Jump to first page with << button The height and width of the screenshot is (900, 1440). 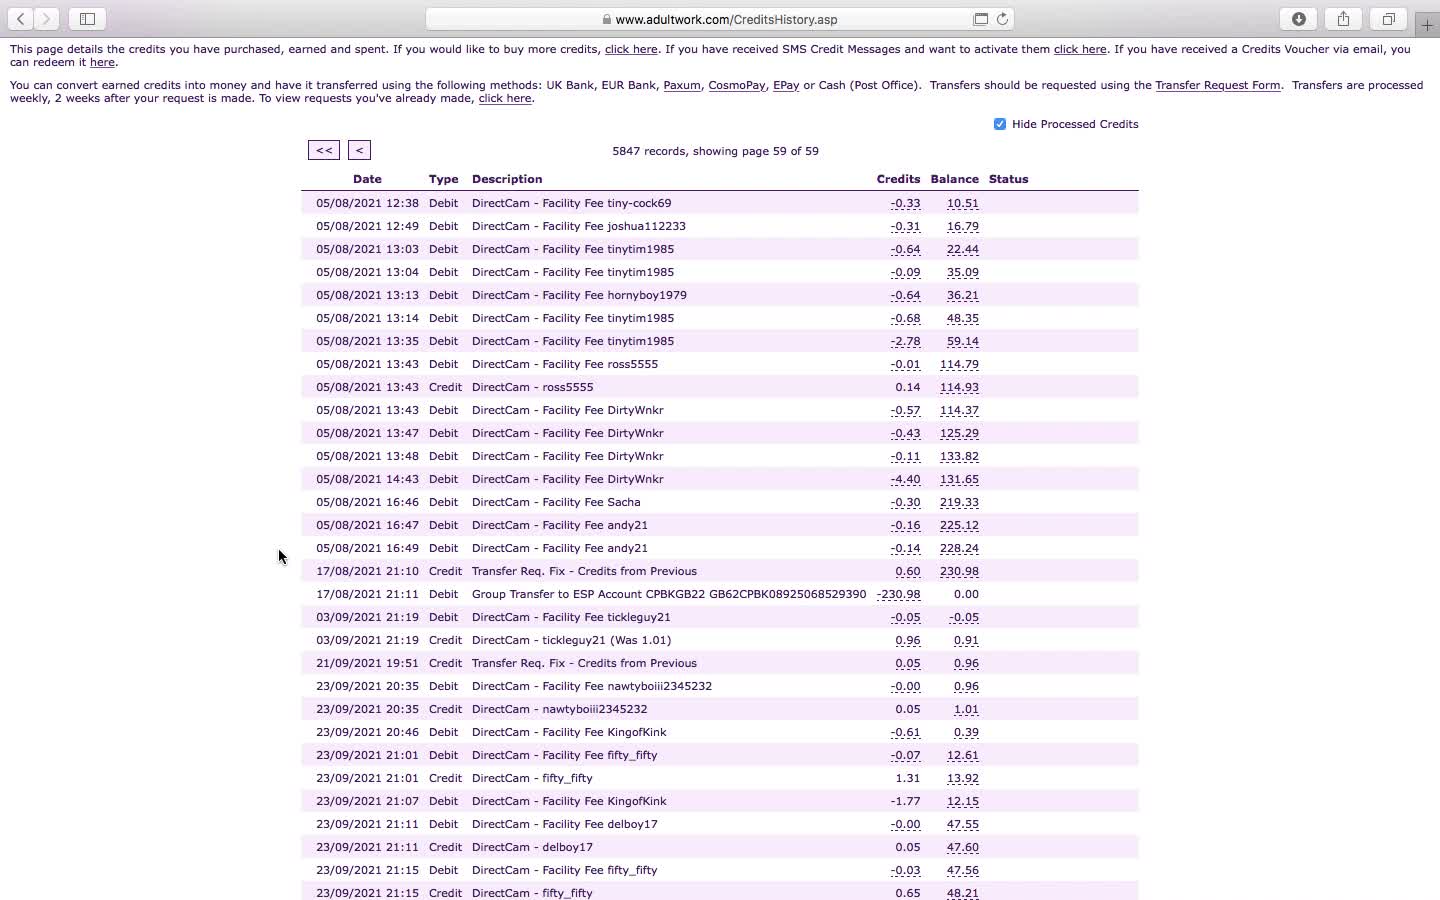[324, 150]
